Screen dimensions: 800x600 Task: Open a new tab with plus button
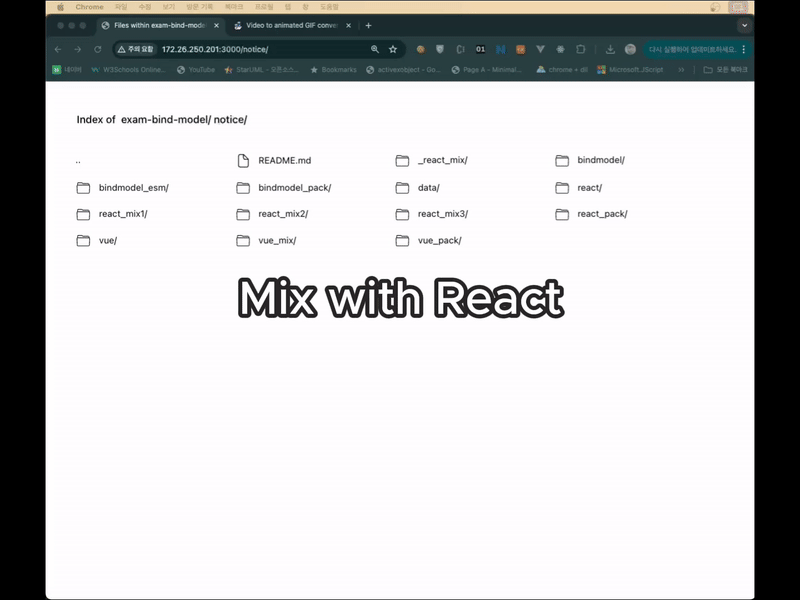pos(368,25)
